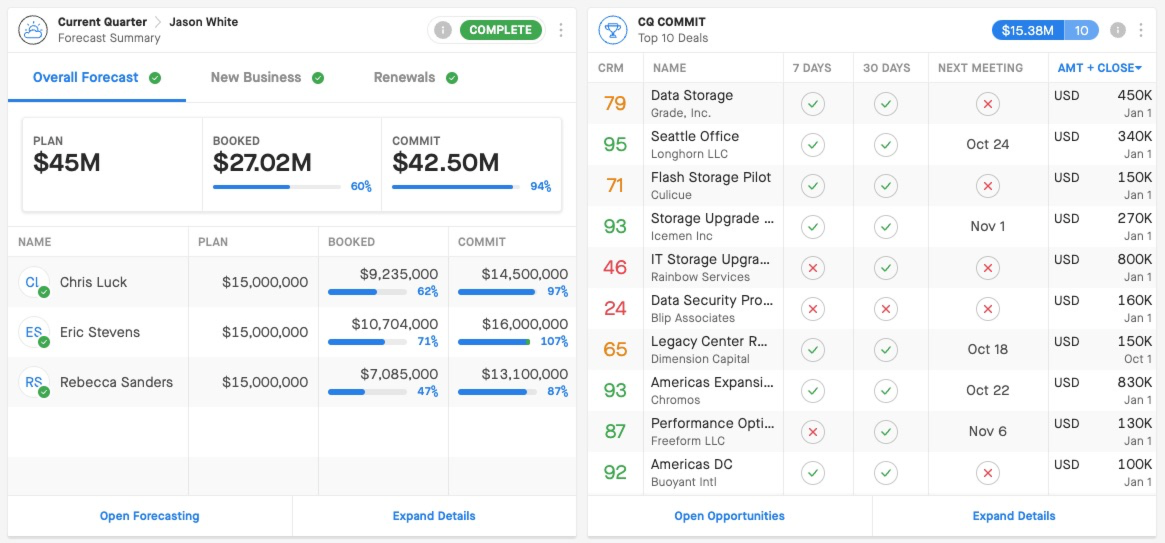Click Eric Stevens' avatar icon
The height and width of the screenshot is (543, 1165).
33,332
